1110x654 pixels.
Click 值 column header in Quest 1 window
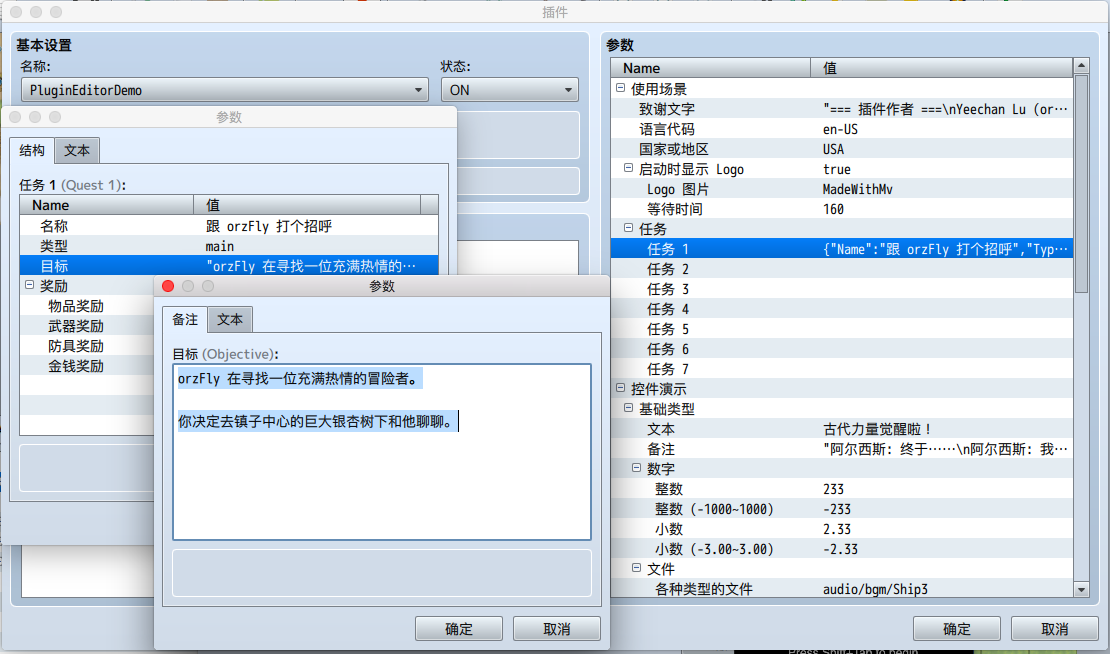tap(307, 205)
